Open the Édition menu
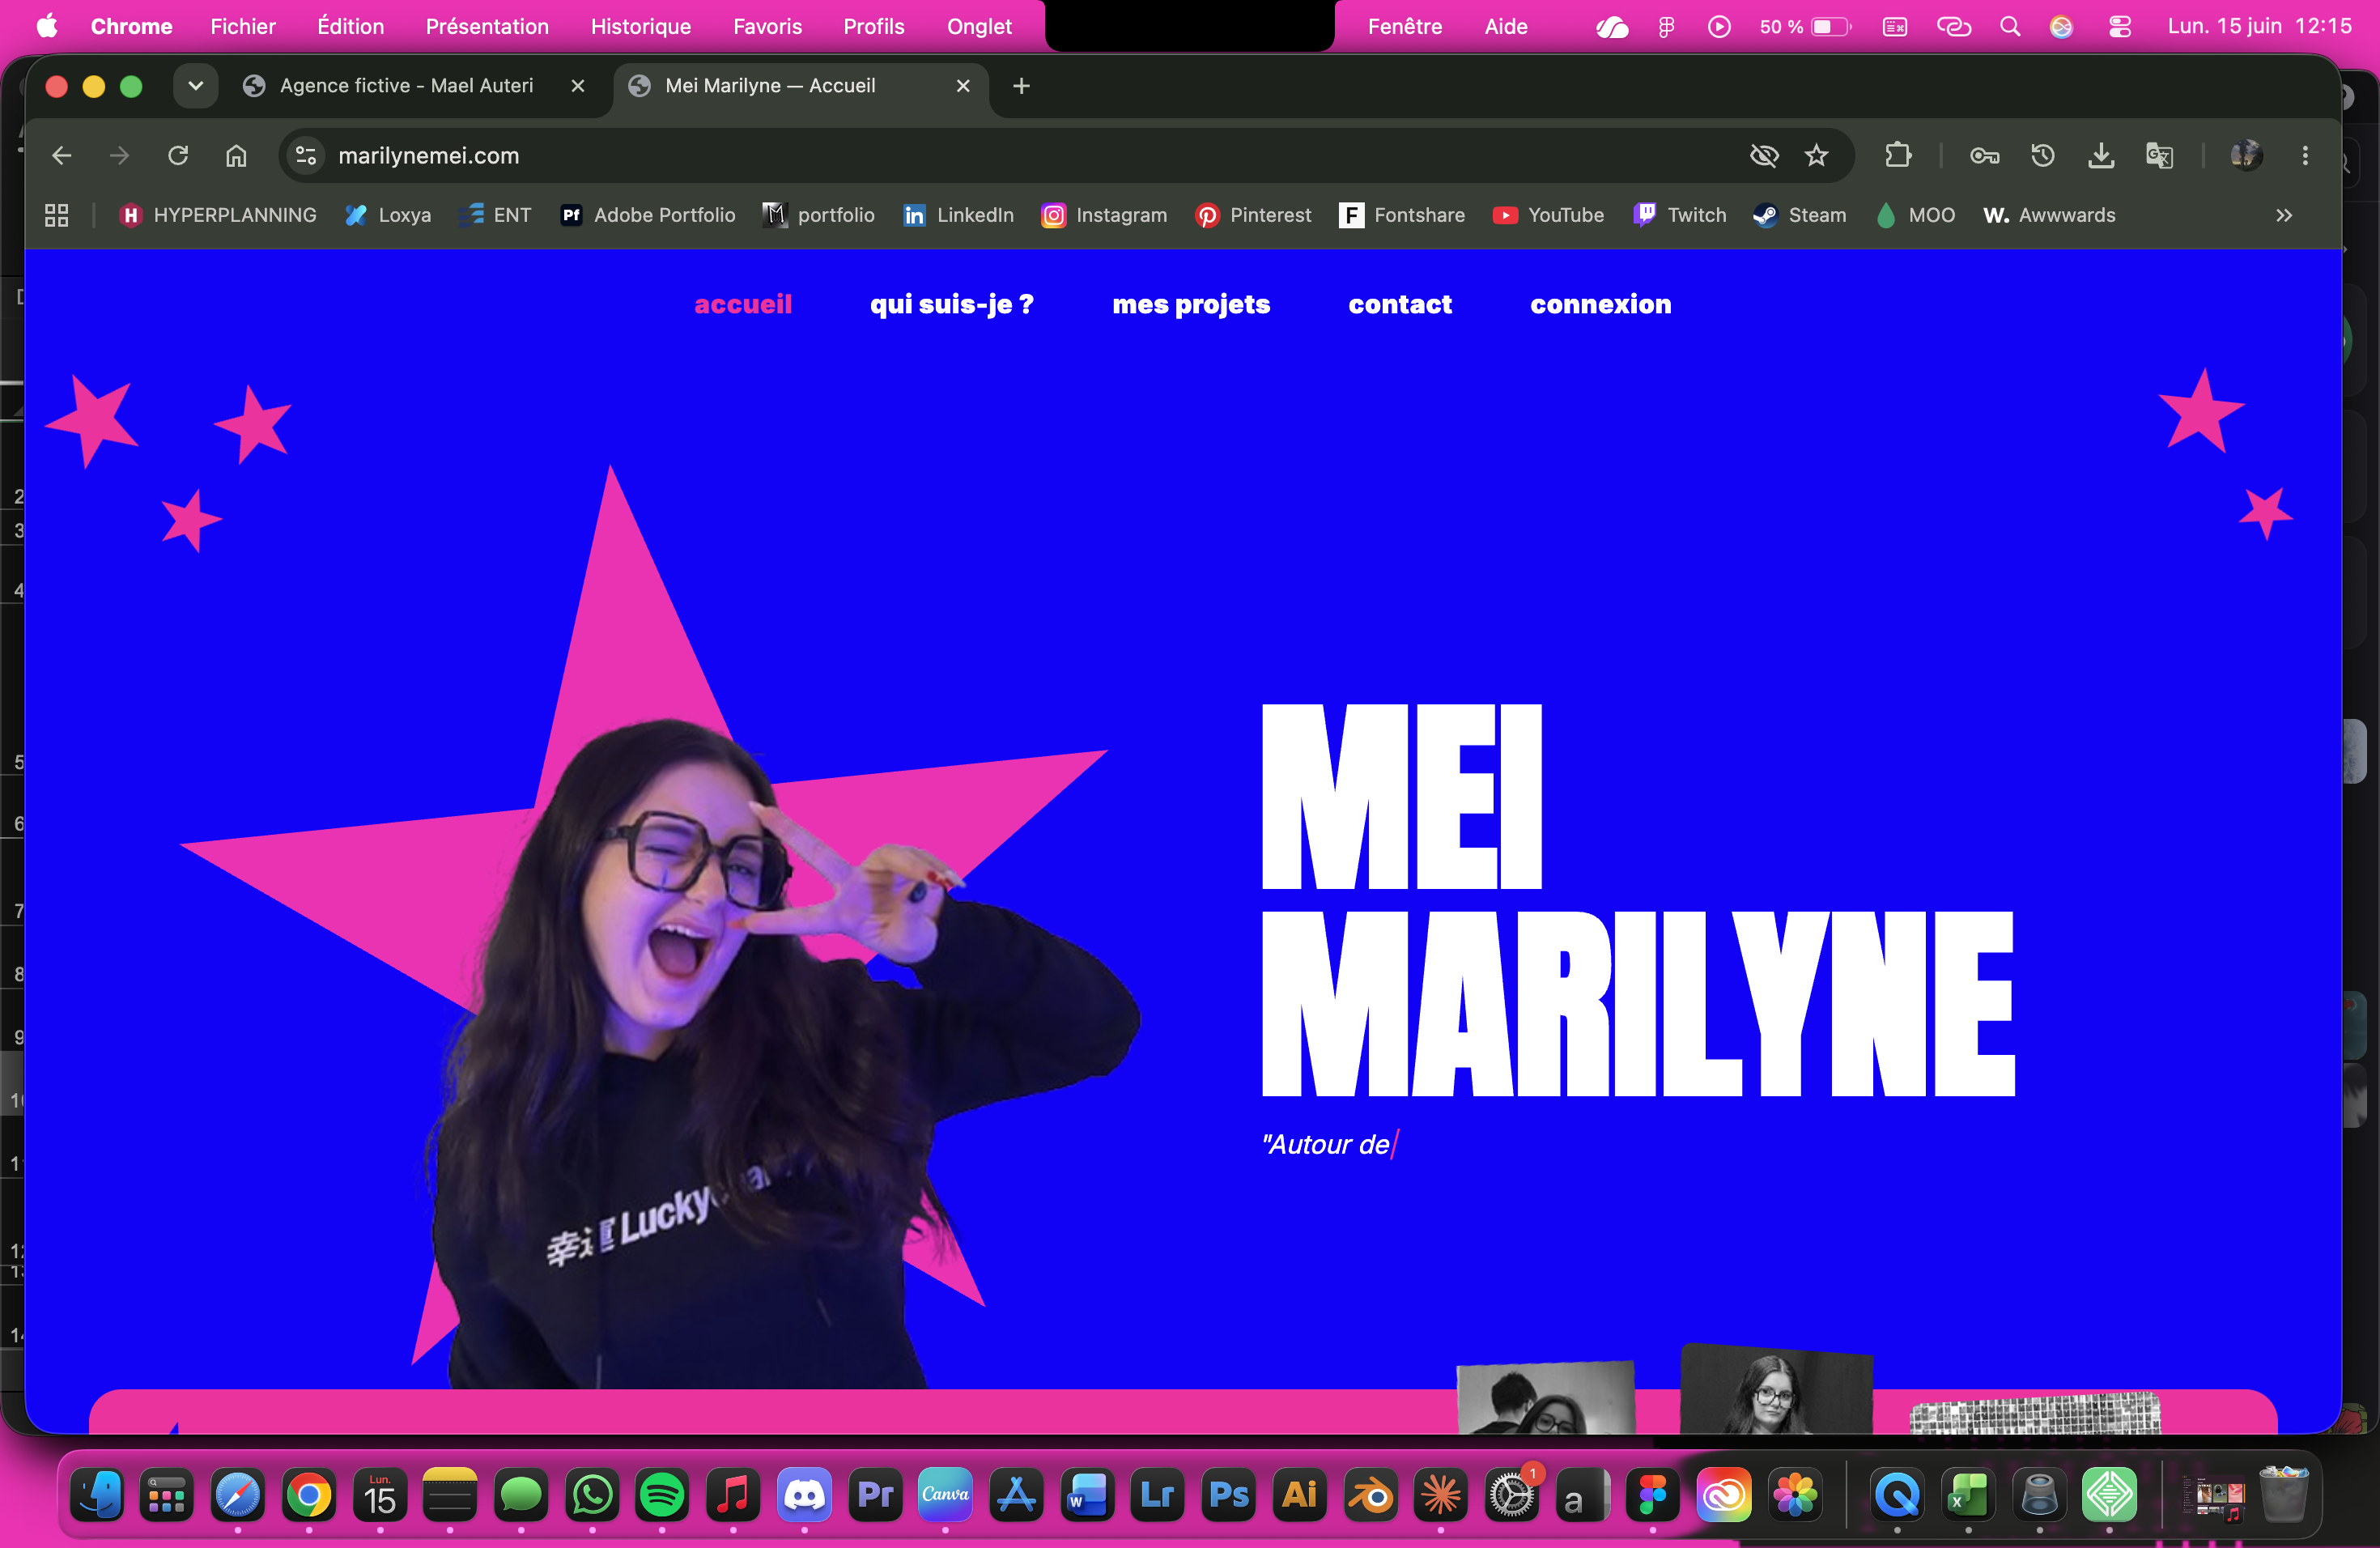This screenshot has height=1548, width=2380. pos(350,26)
